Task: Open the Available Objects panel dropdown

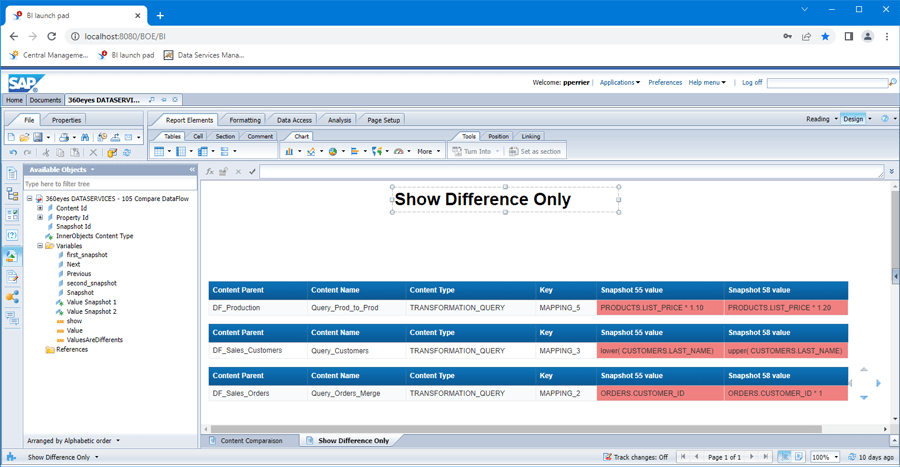Action: [92, 170]
